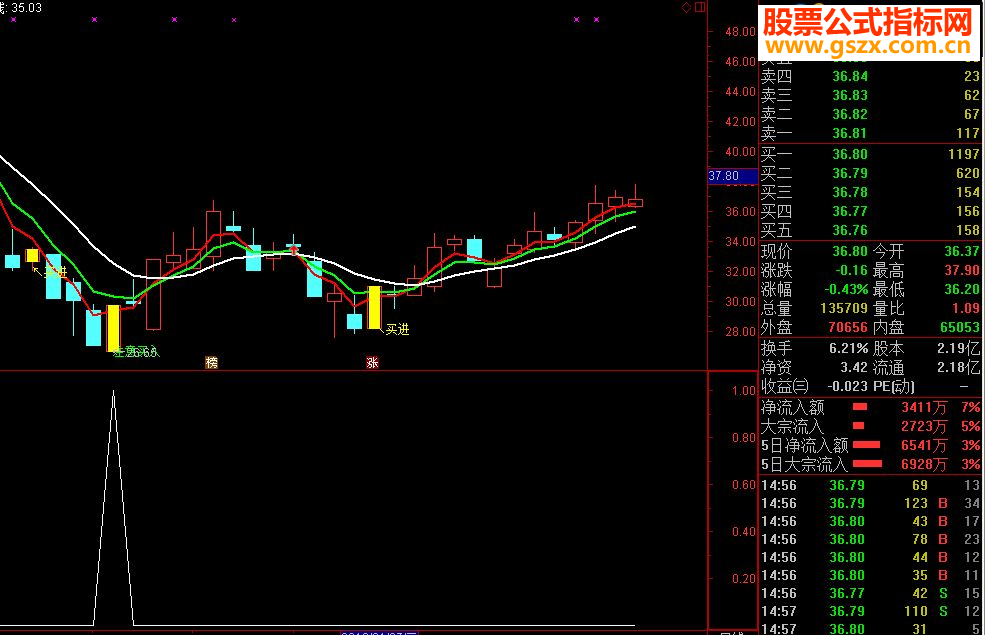Click the split-panel square icon beside the diamond
The image size is (985, 635).
click(x=700, y=8)
